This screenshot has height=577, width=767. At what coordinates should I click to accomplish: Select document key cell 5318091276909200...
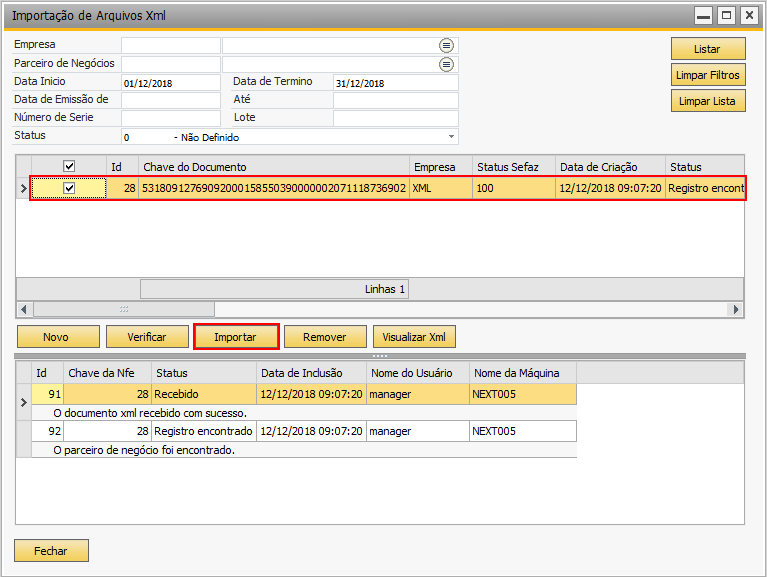(x=274, y=188)
